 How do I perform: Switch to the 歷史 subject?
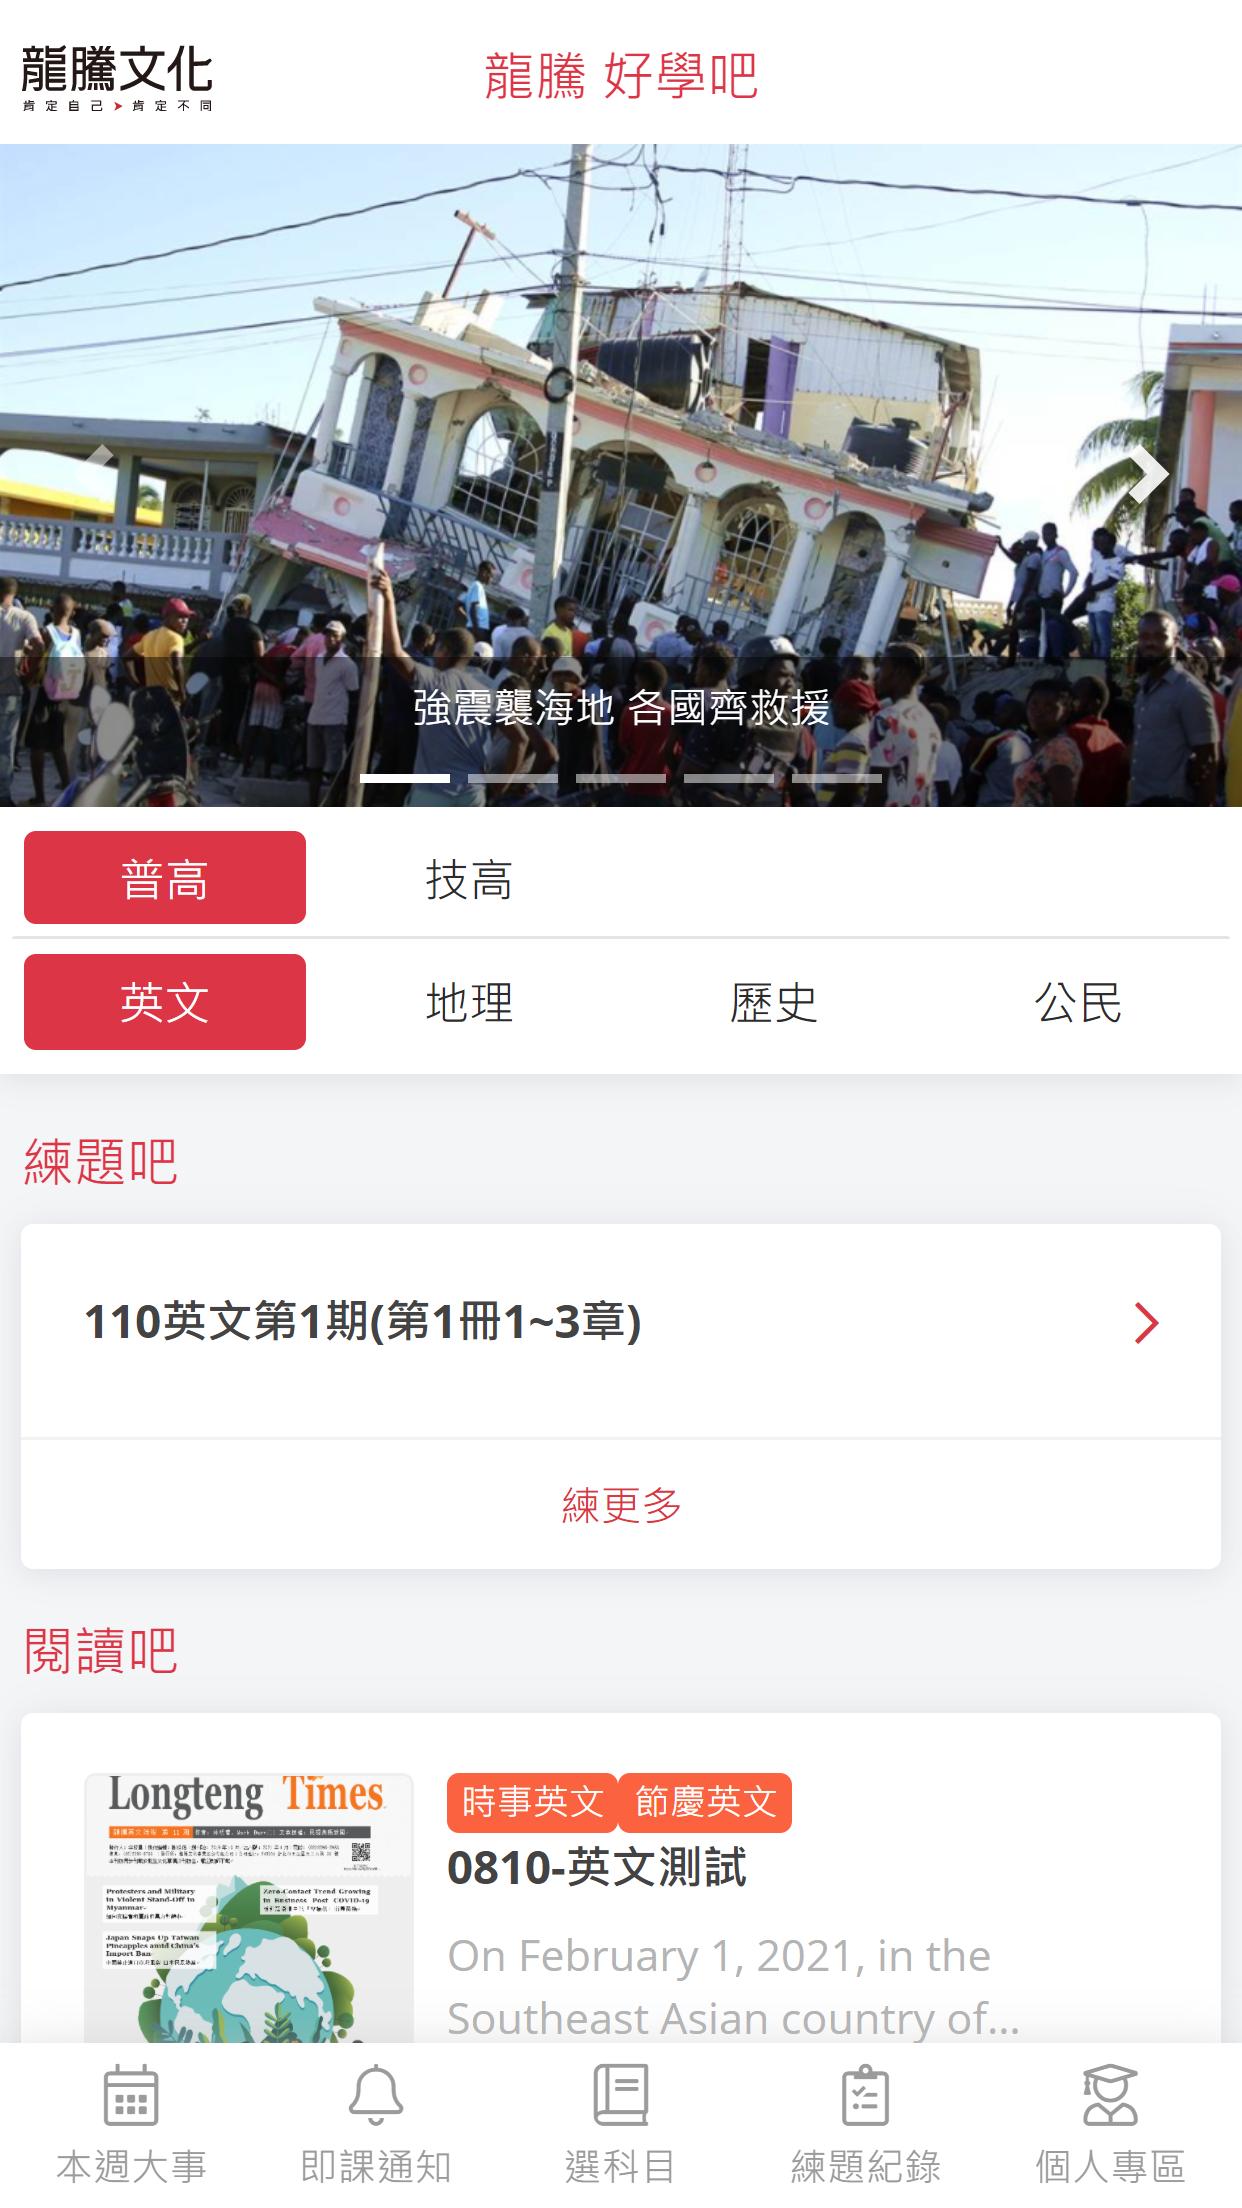click(774, 1002)
